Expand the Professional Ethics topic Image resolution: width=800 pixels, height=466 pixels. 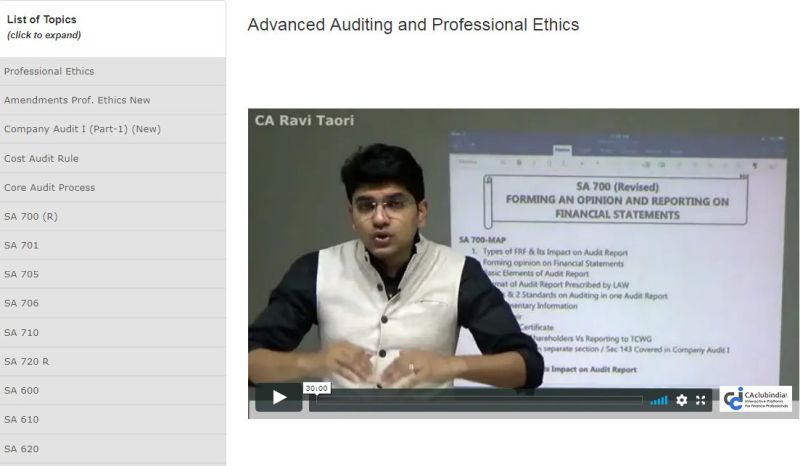[x=113, y=71]
